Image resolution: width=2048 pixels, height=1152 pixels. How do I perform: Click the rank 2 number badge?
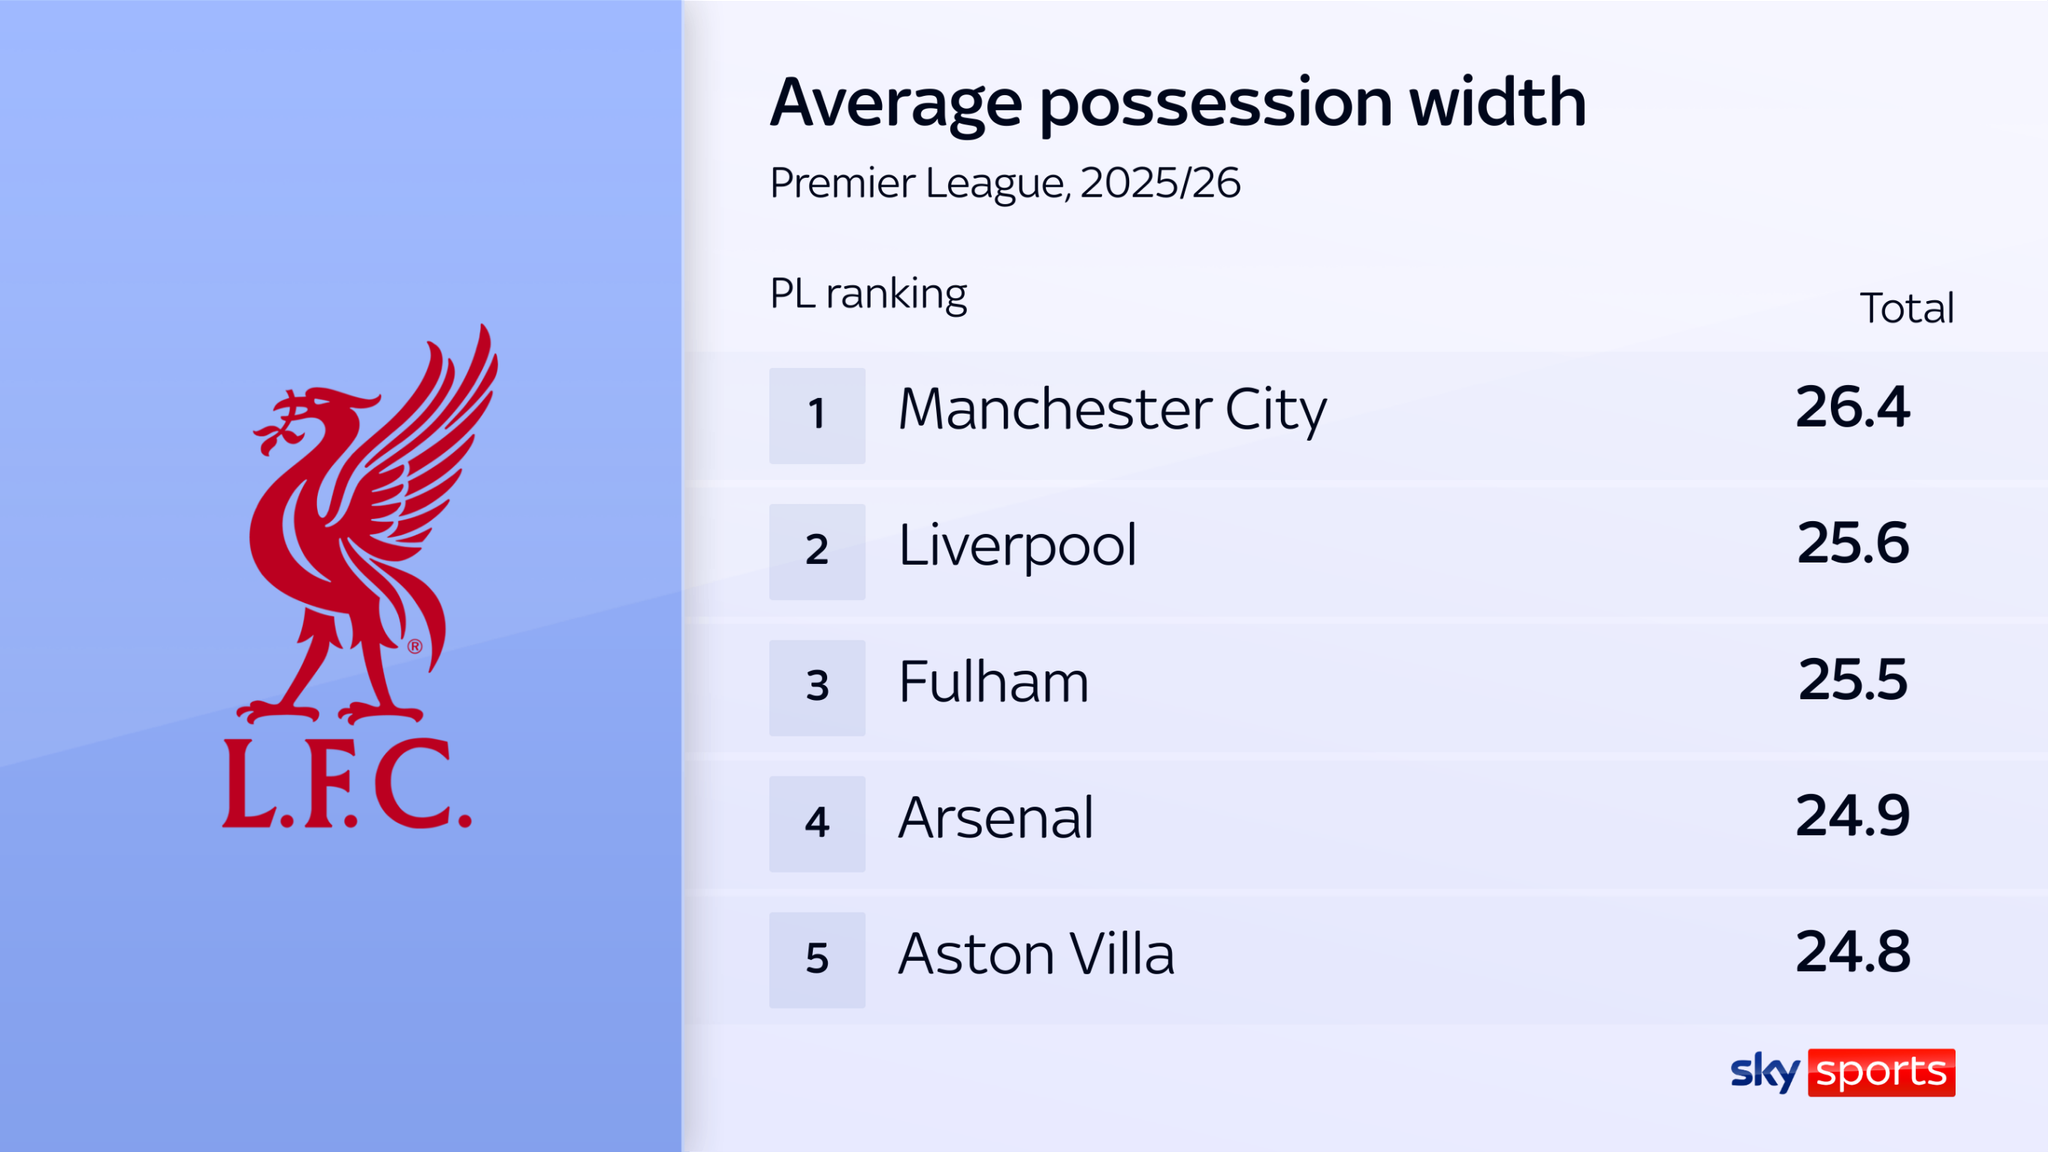coord(817,551)
